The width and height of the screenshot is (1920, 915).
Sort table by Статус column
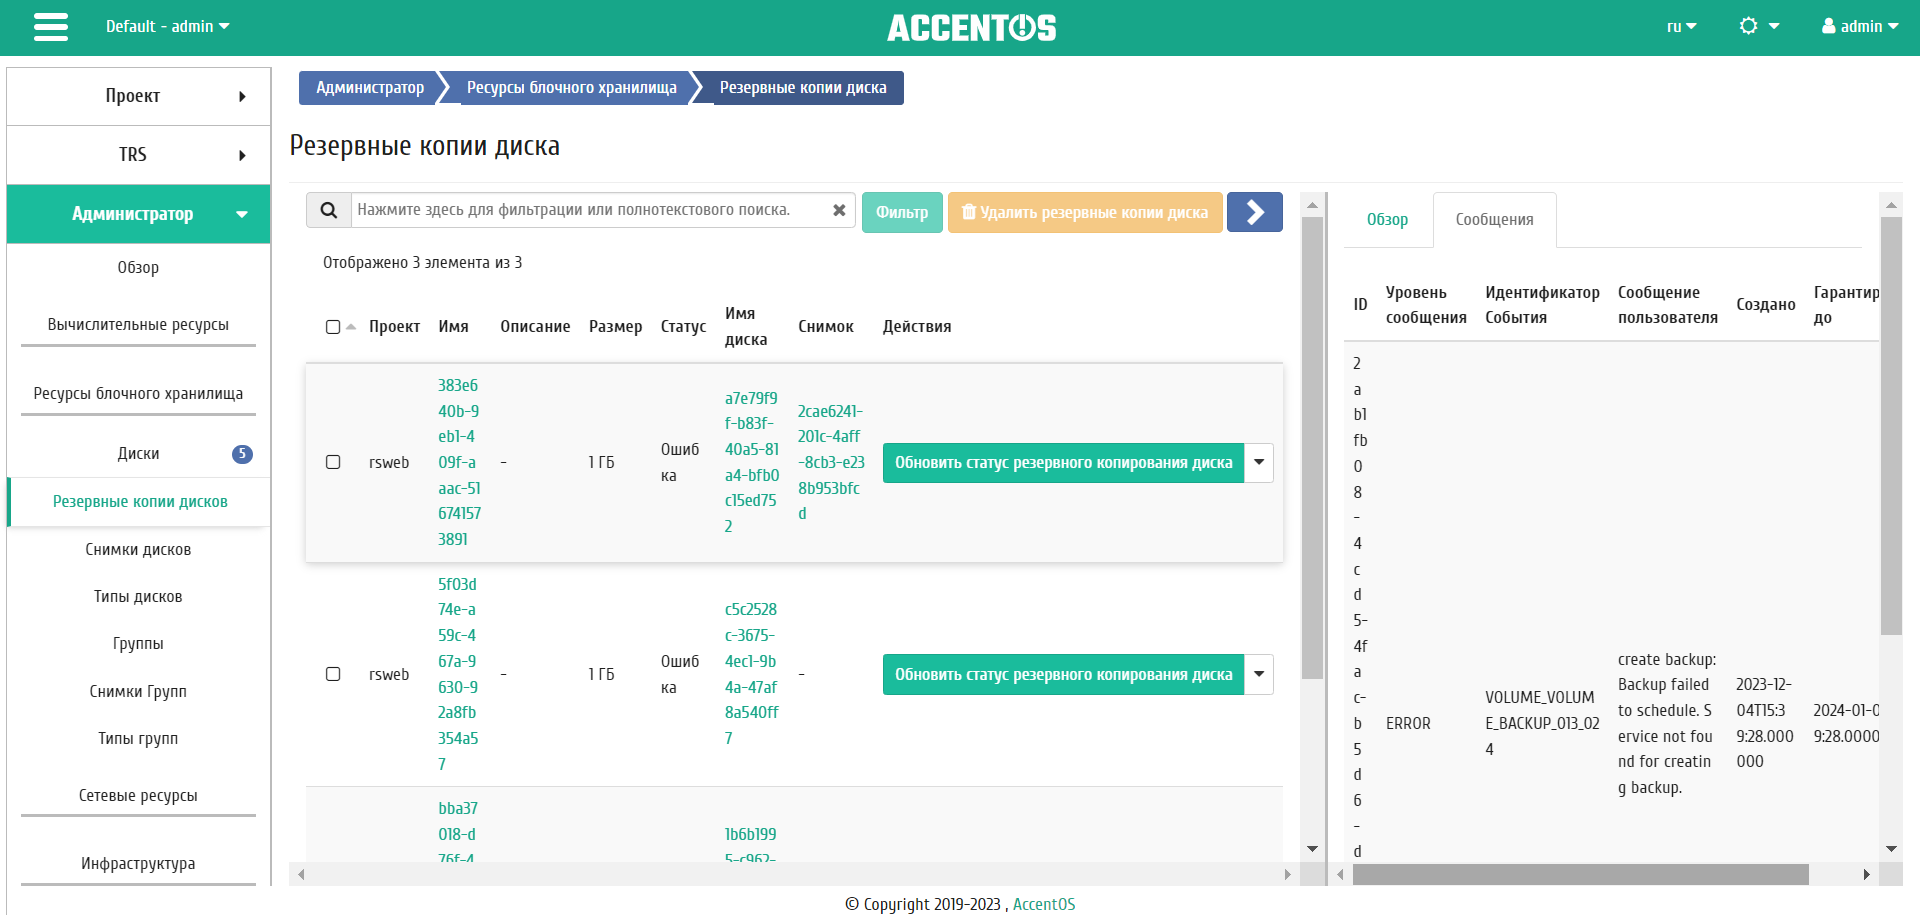tap(683, 327)
